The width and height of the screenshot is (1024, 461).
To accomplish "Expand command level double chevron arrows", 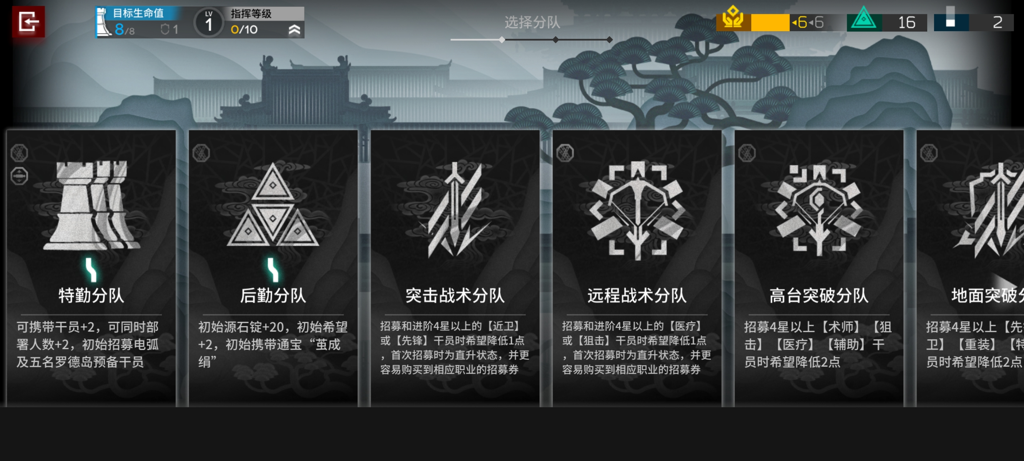I will (294, 29).
